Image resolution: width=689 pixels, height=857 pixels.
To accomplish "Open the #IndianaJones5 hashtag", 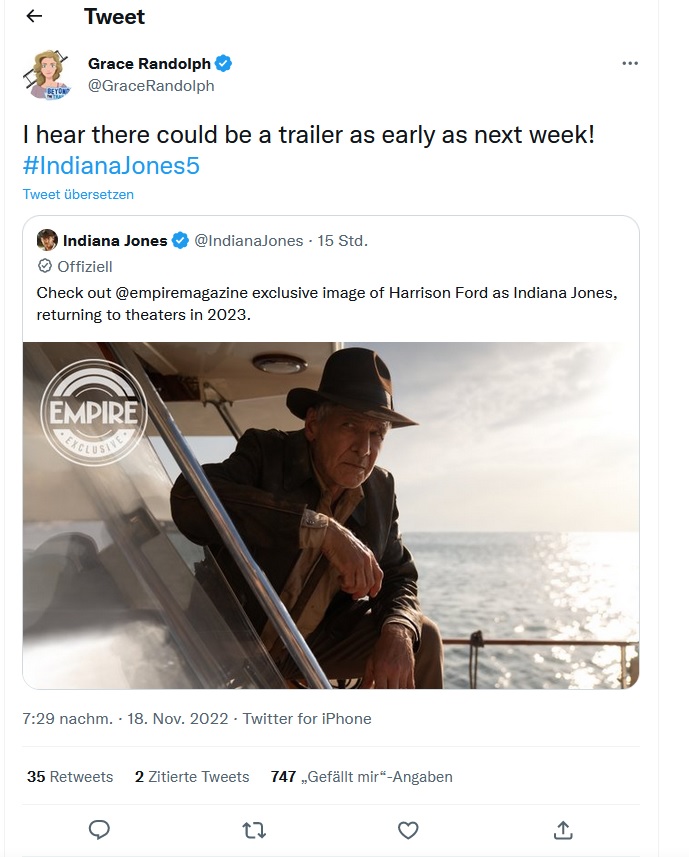I will [111, 165].
